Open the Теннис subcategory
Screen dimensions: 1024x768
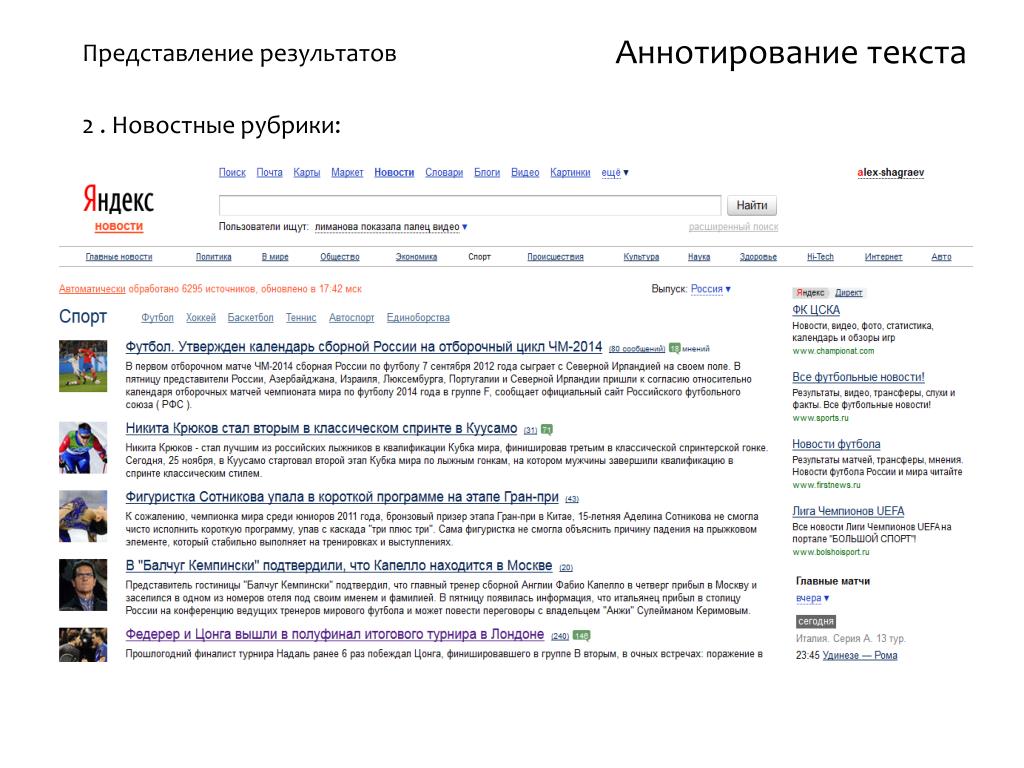[301, 317]
